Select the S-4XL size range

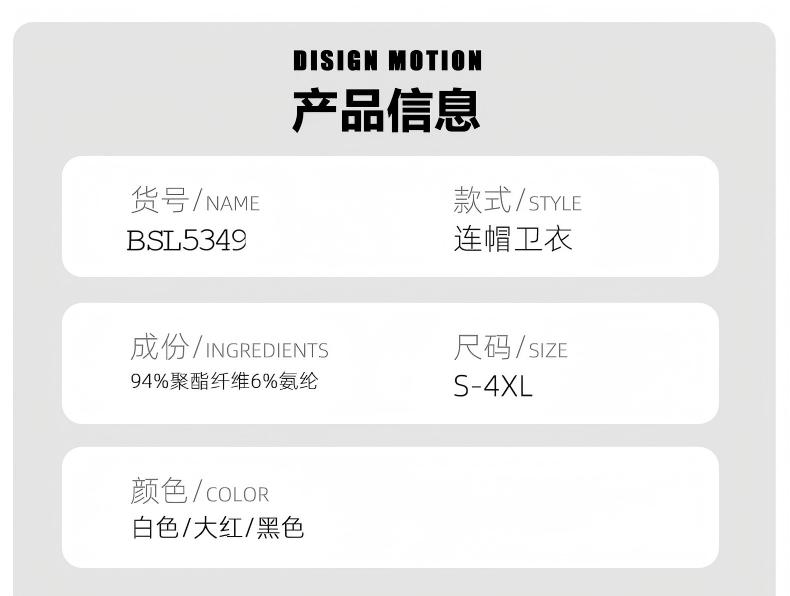pos(493,387)
